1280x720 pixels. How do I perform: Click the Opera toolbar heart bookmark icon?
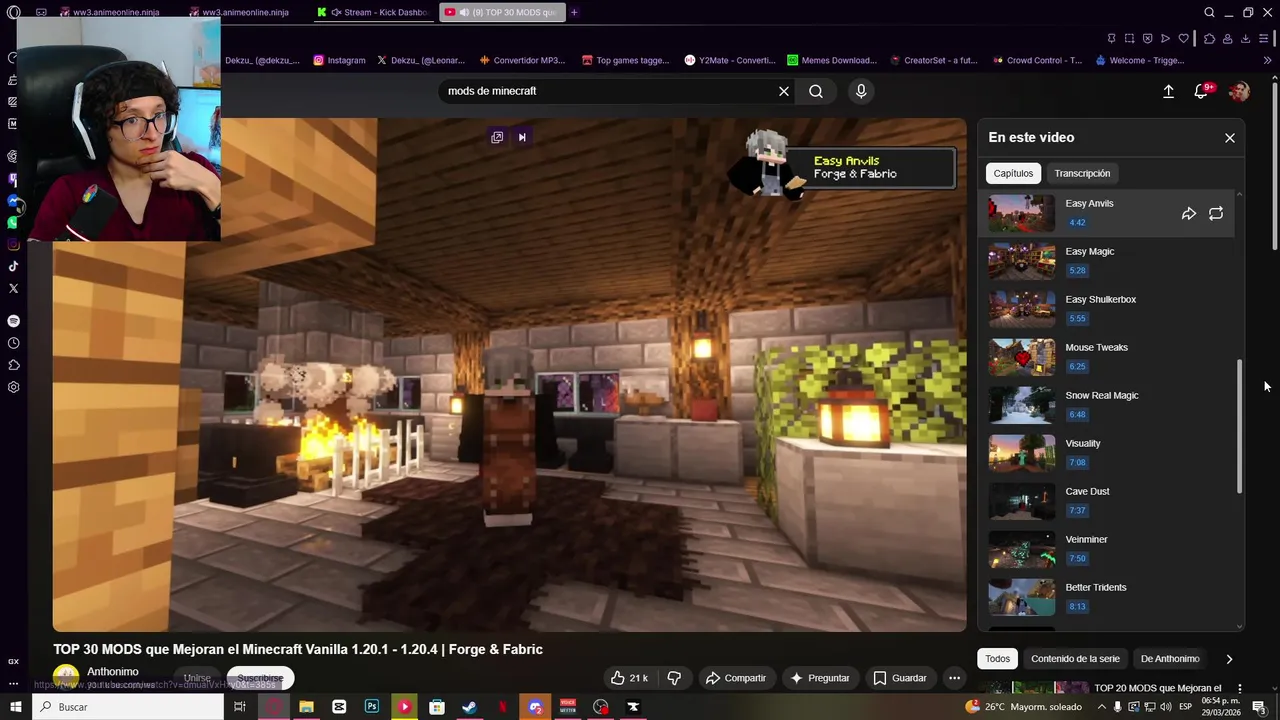click(1183, 38)
